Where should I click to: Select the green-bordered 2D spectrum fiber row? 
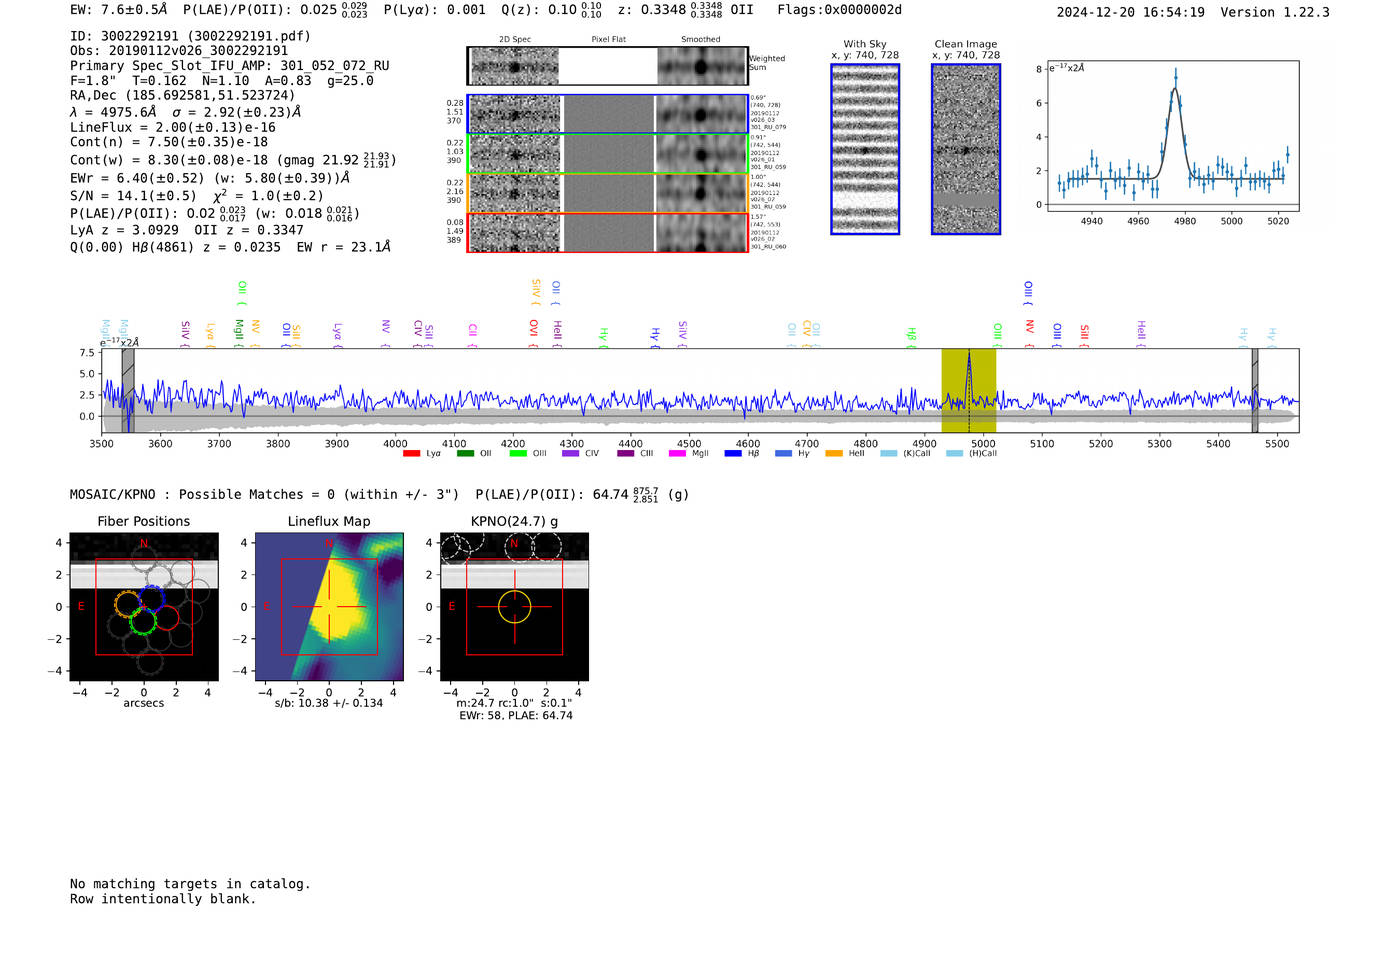coord(608,154)
